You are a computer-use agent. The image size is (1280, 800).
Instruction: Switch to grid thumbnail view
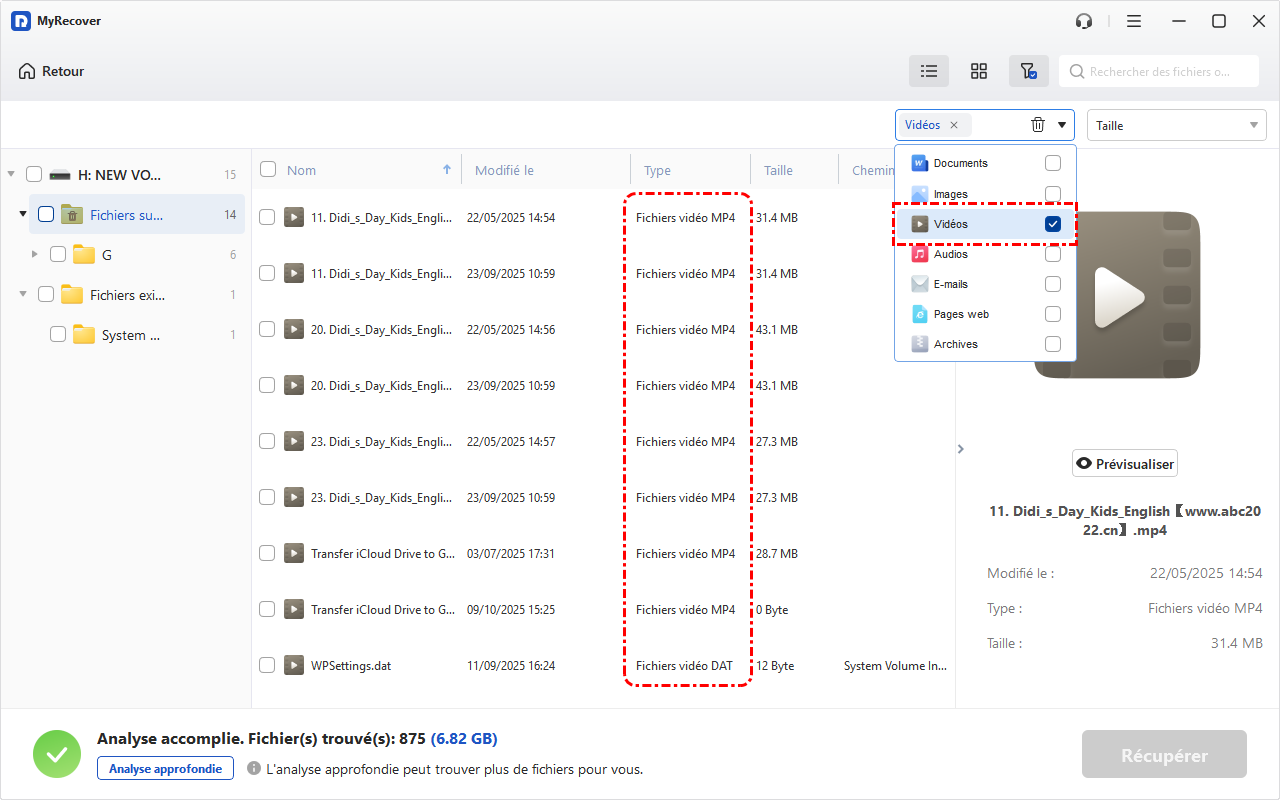[979, 71]
